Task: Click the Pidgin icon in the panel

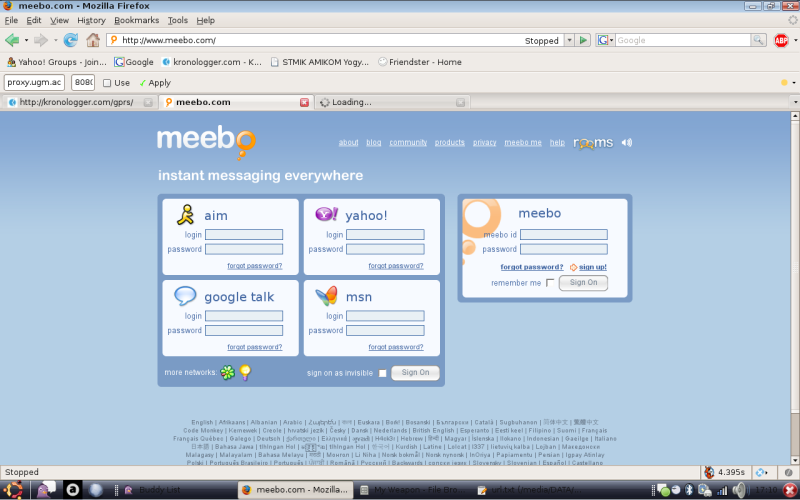Action: pos(46,490)
